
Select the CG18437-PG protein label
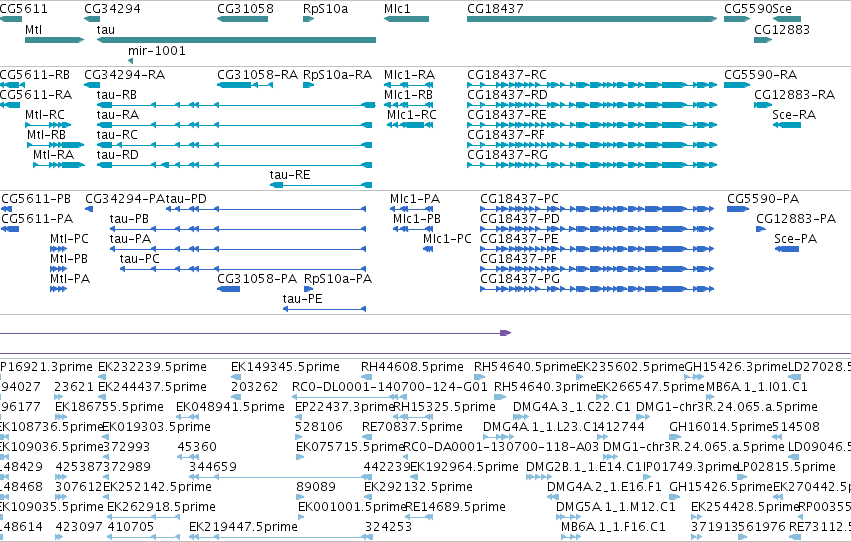[520, 278]
